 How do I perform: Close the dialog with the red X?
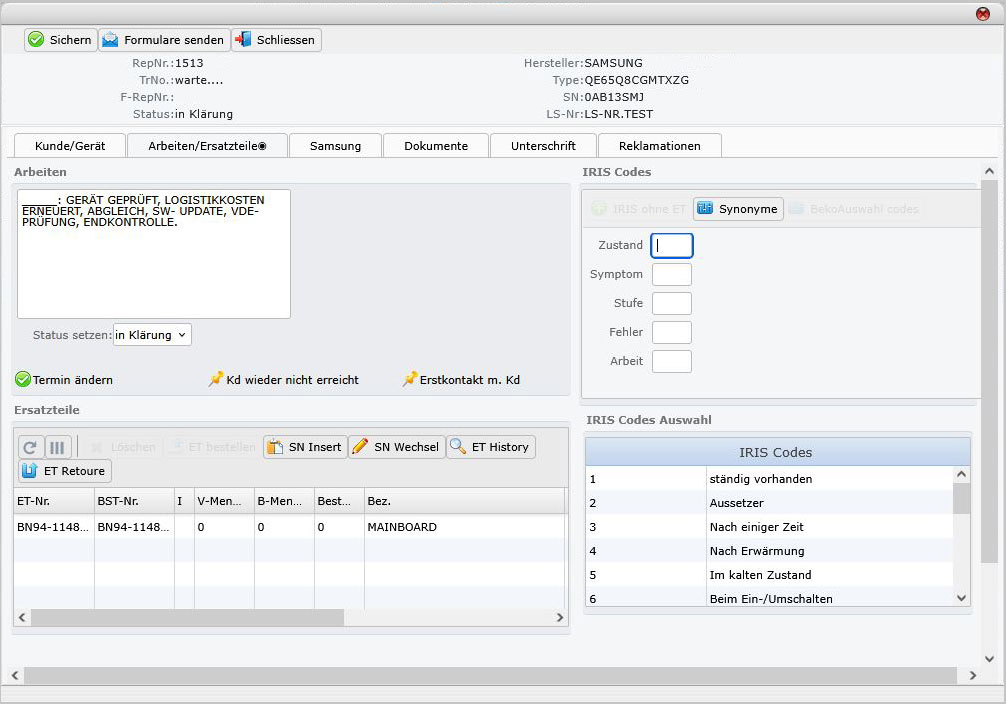click(982, 13)
